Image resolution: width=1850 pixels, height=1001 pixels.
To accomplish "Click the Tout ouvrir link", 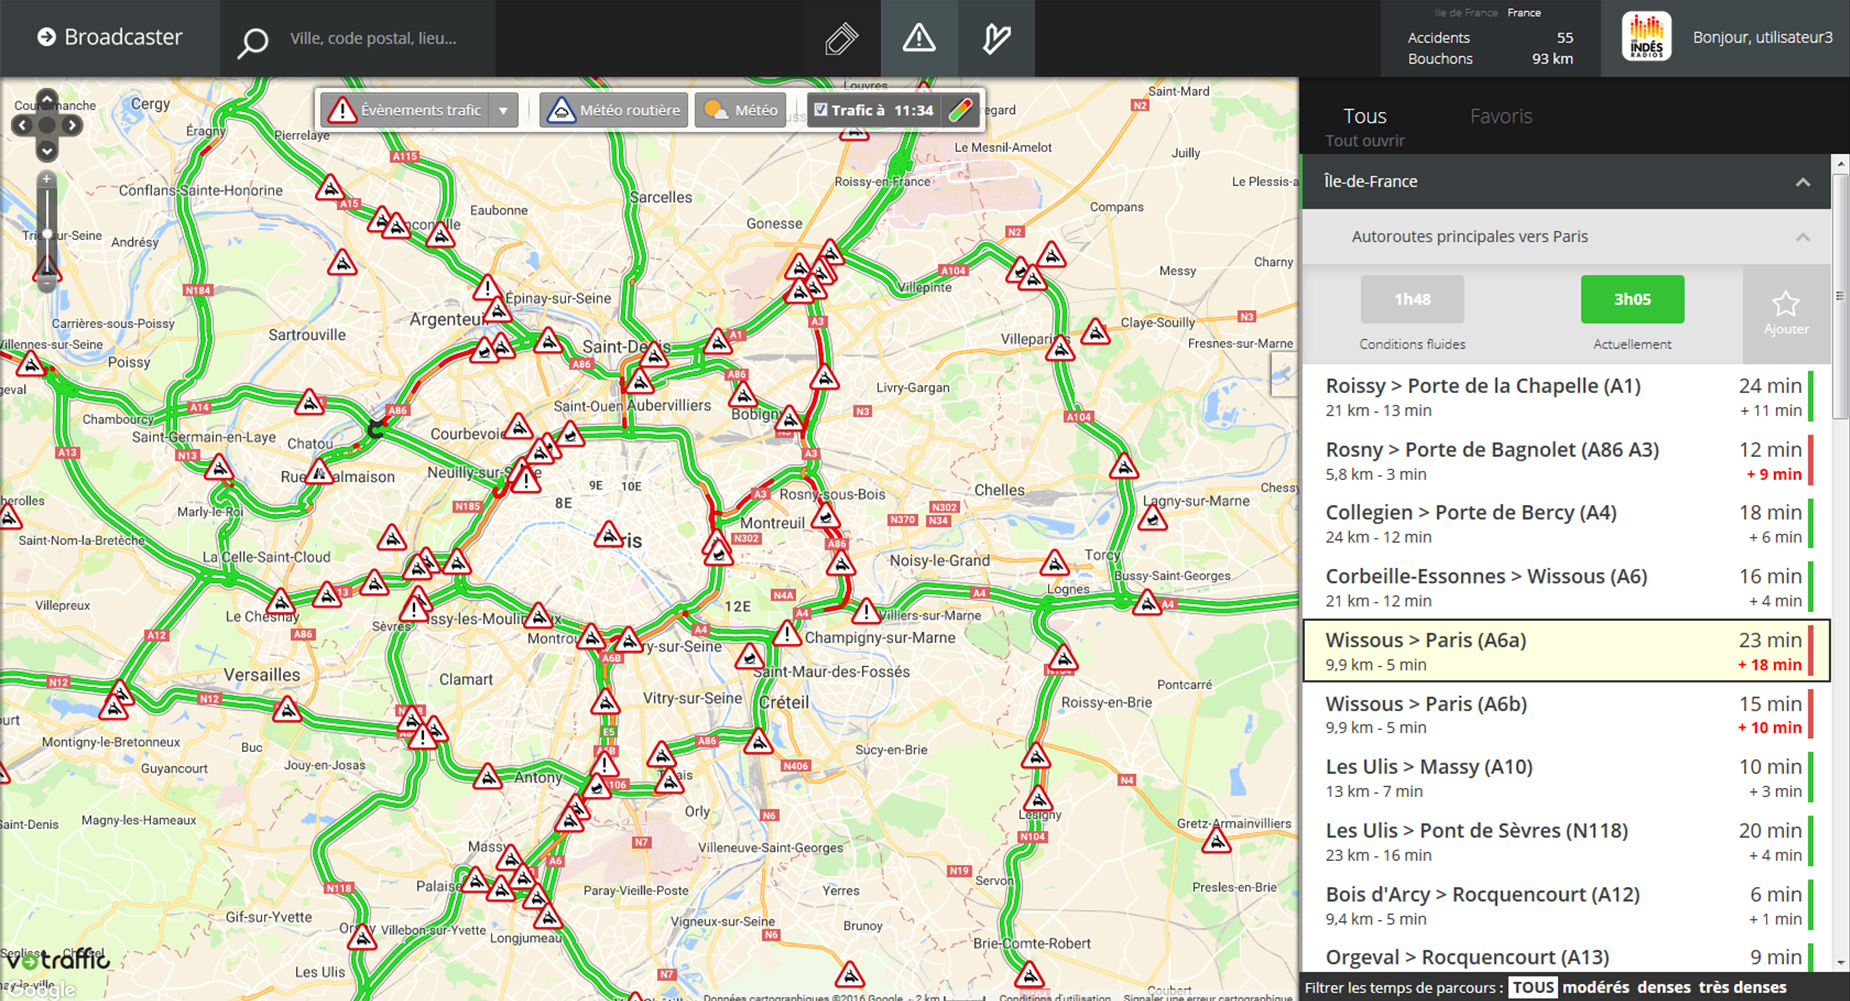I will pos(1364,141).
